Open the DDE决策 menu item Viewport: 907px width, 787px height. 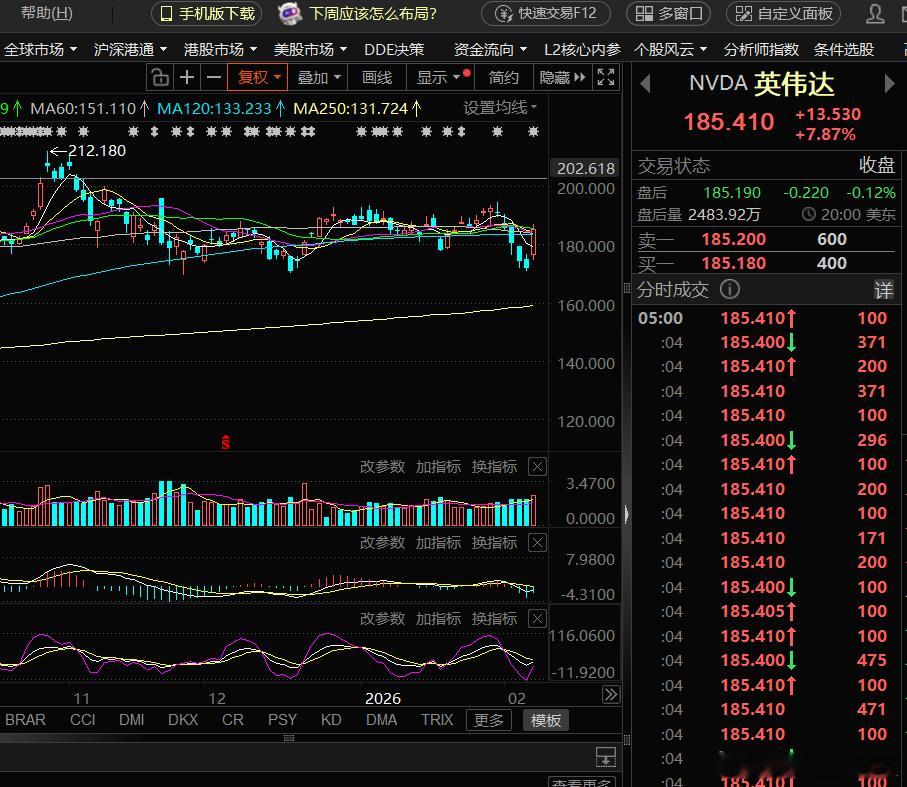394,50
